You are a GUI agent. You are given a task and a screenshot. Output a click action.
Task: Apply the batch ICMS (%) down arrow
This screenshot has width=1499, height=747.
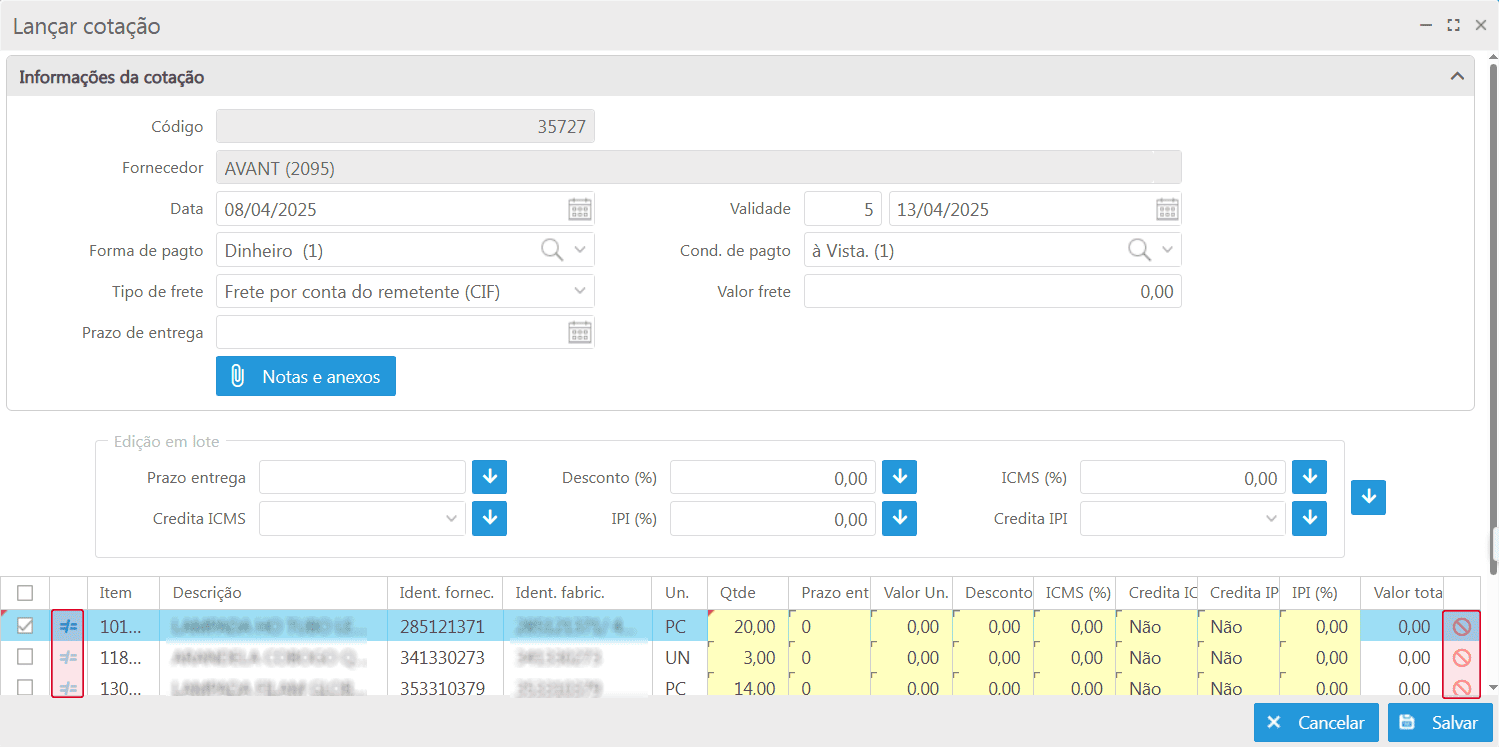click(1308, 477)
